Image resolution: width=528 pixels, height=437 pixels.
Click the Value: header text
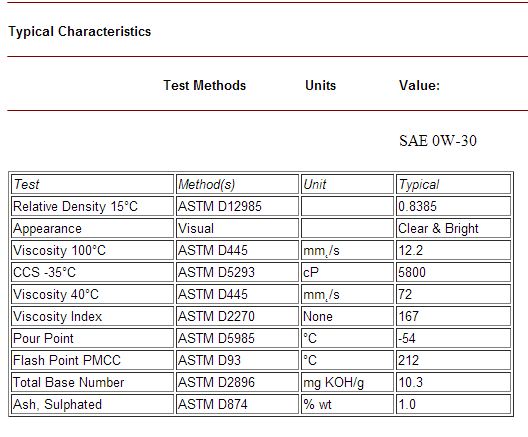tap(419, 85)
